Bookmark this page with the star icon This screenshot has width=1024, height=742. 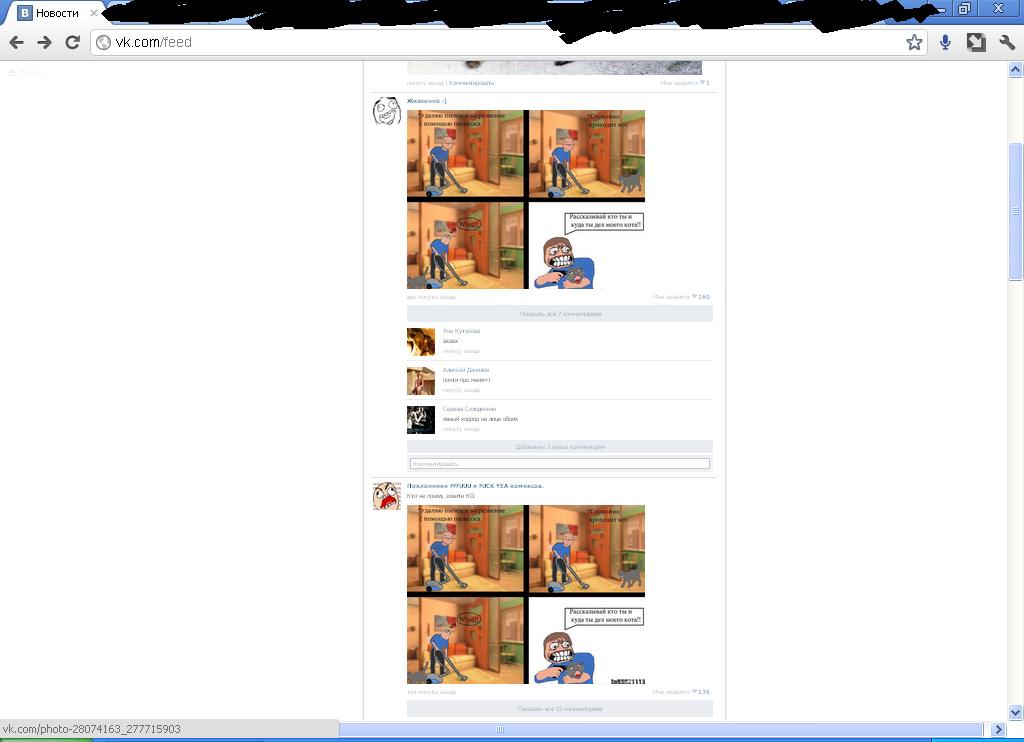click(x=914, y=42)
